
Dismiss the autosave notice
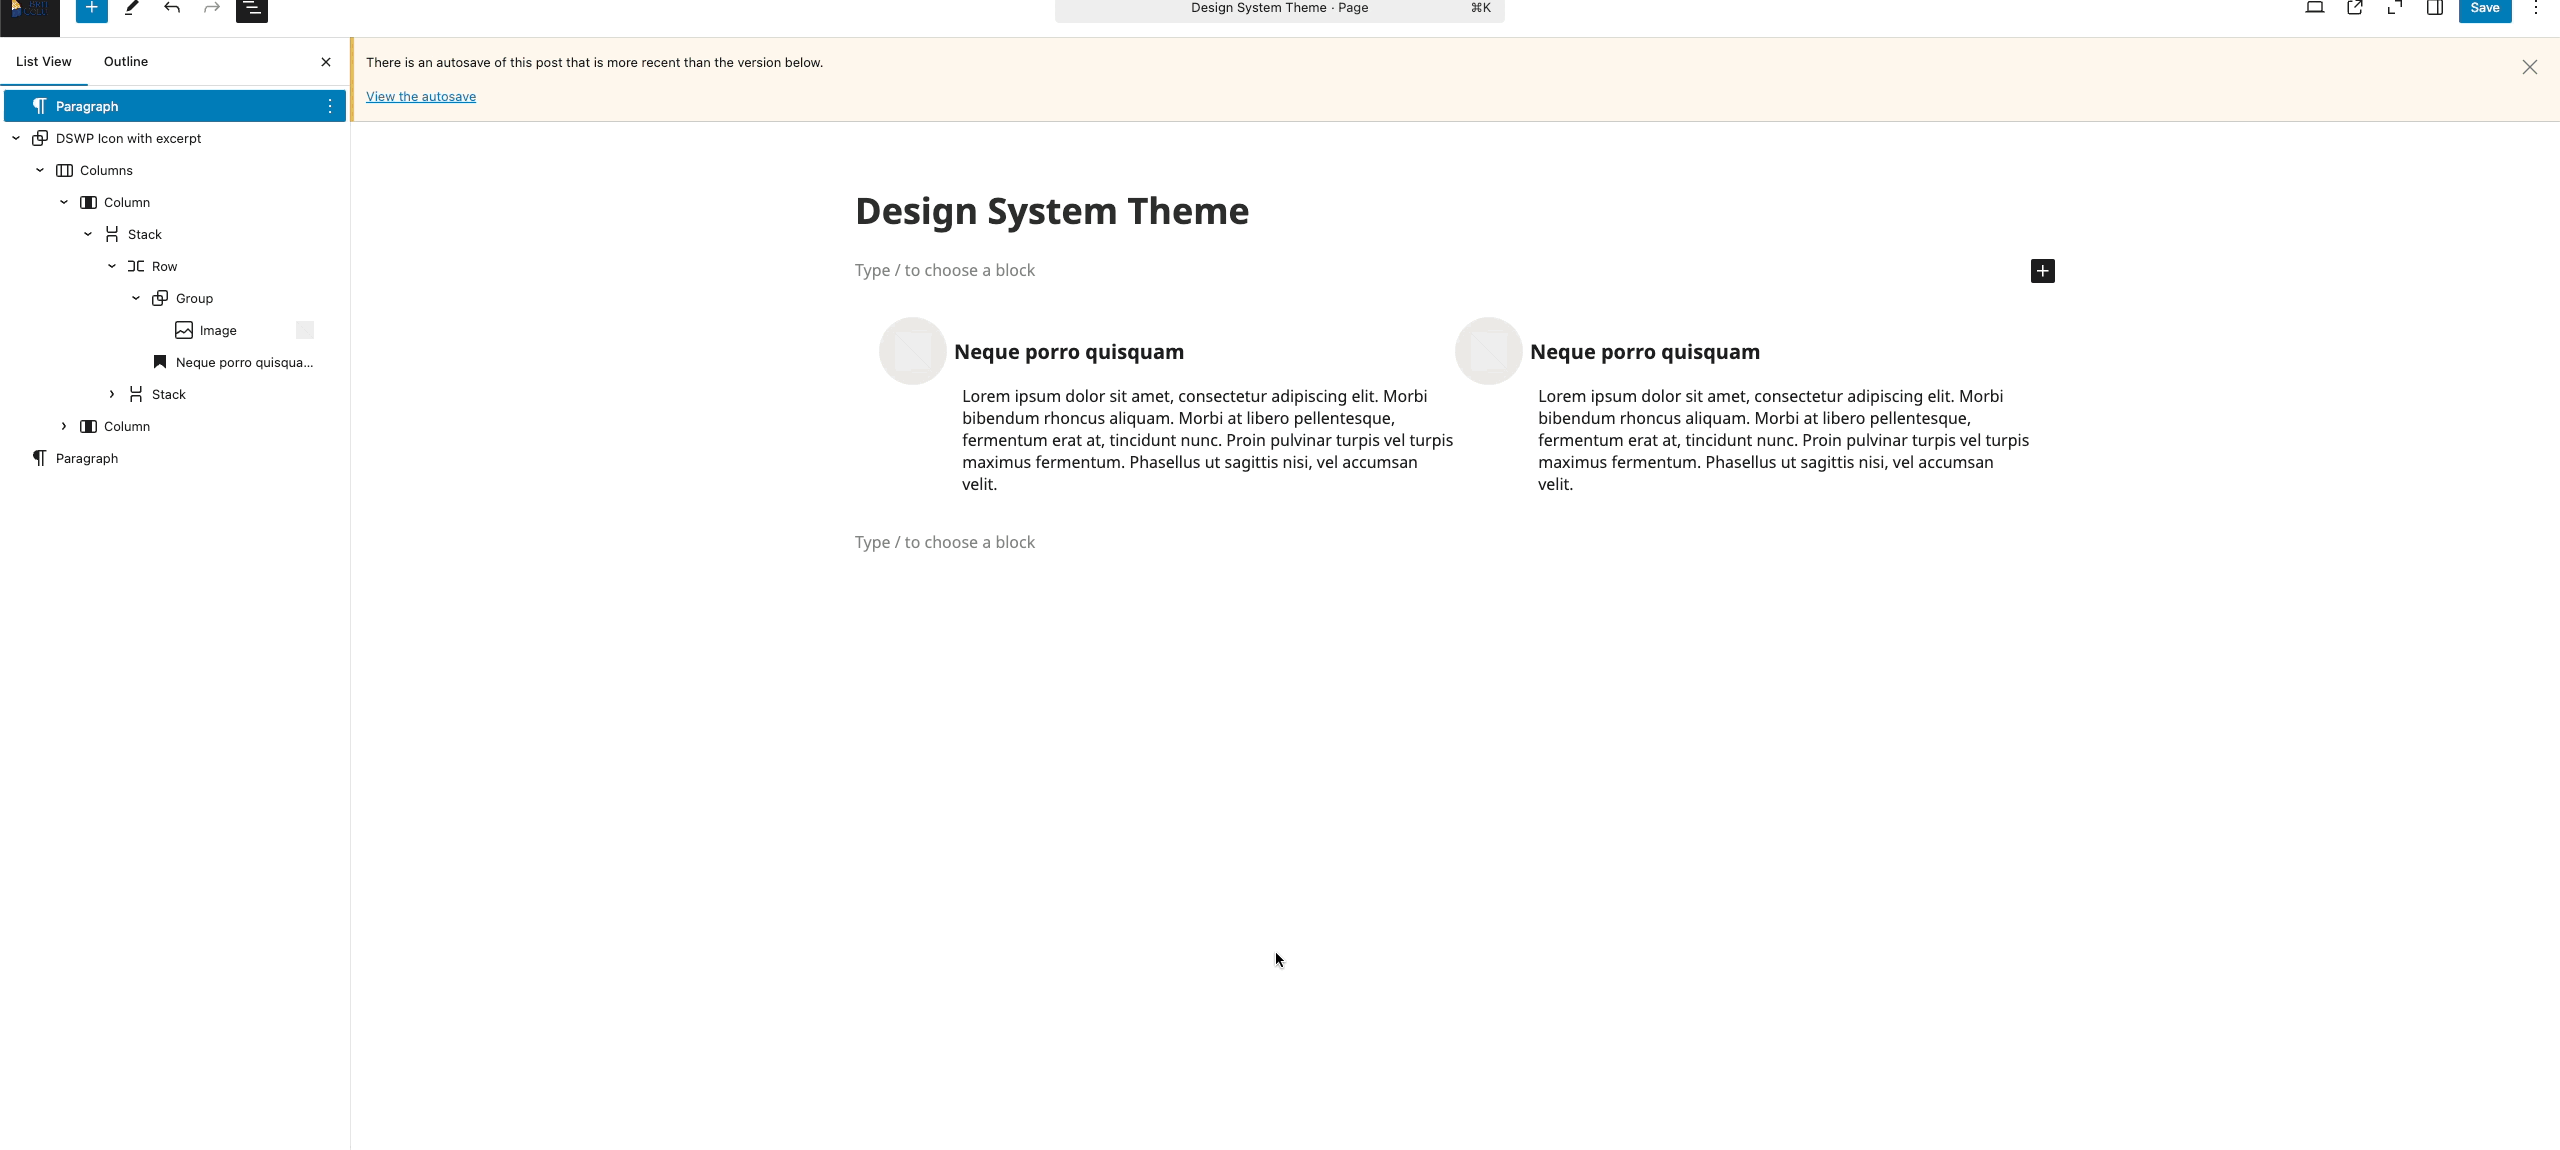(2529, 67)
